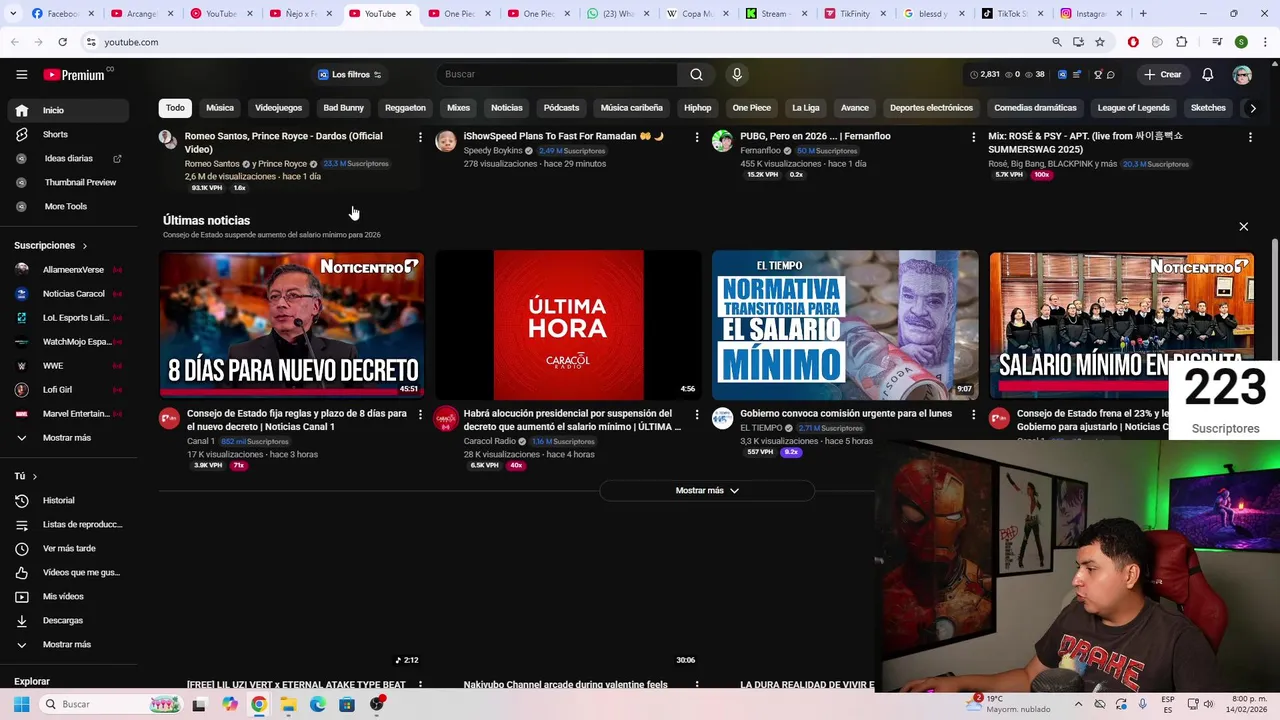Viewport: 1280px width, 720px height.
Task: Expand Mostrar más under Tú section
Action: [x=67, y=644]
